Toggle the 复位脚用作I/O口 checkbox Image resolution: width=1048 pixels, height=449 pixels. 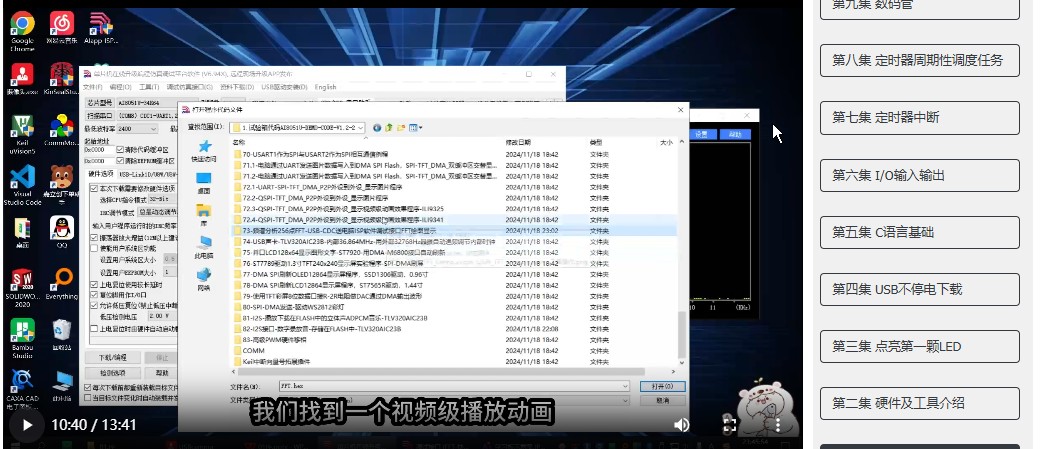(x=94, y=295)
